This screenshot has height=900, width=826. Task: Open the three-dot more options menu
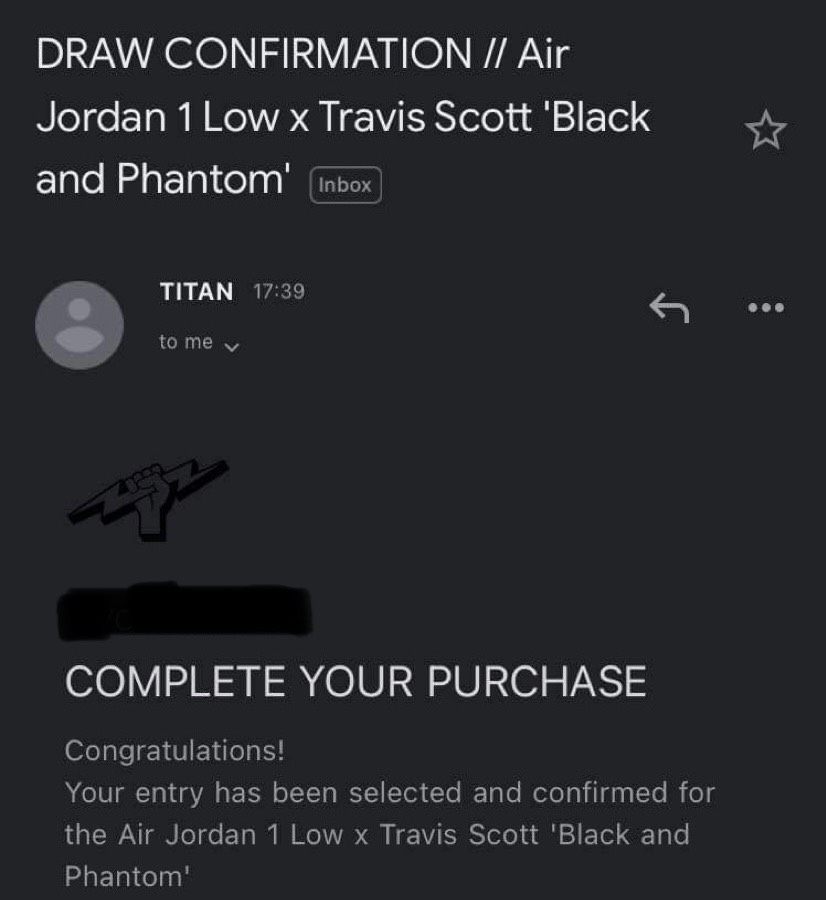[767, 308]
